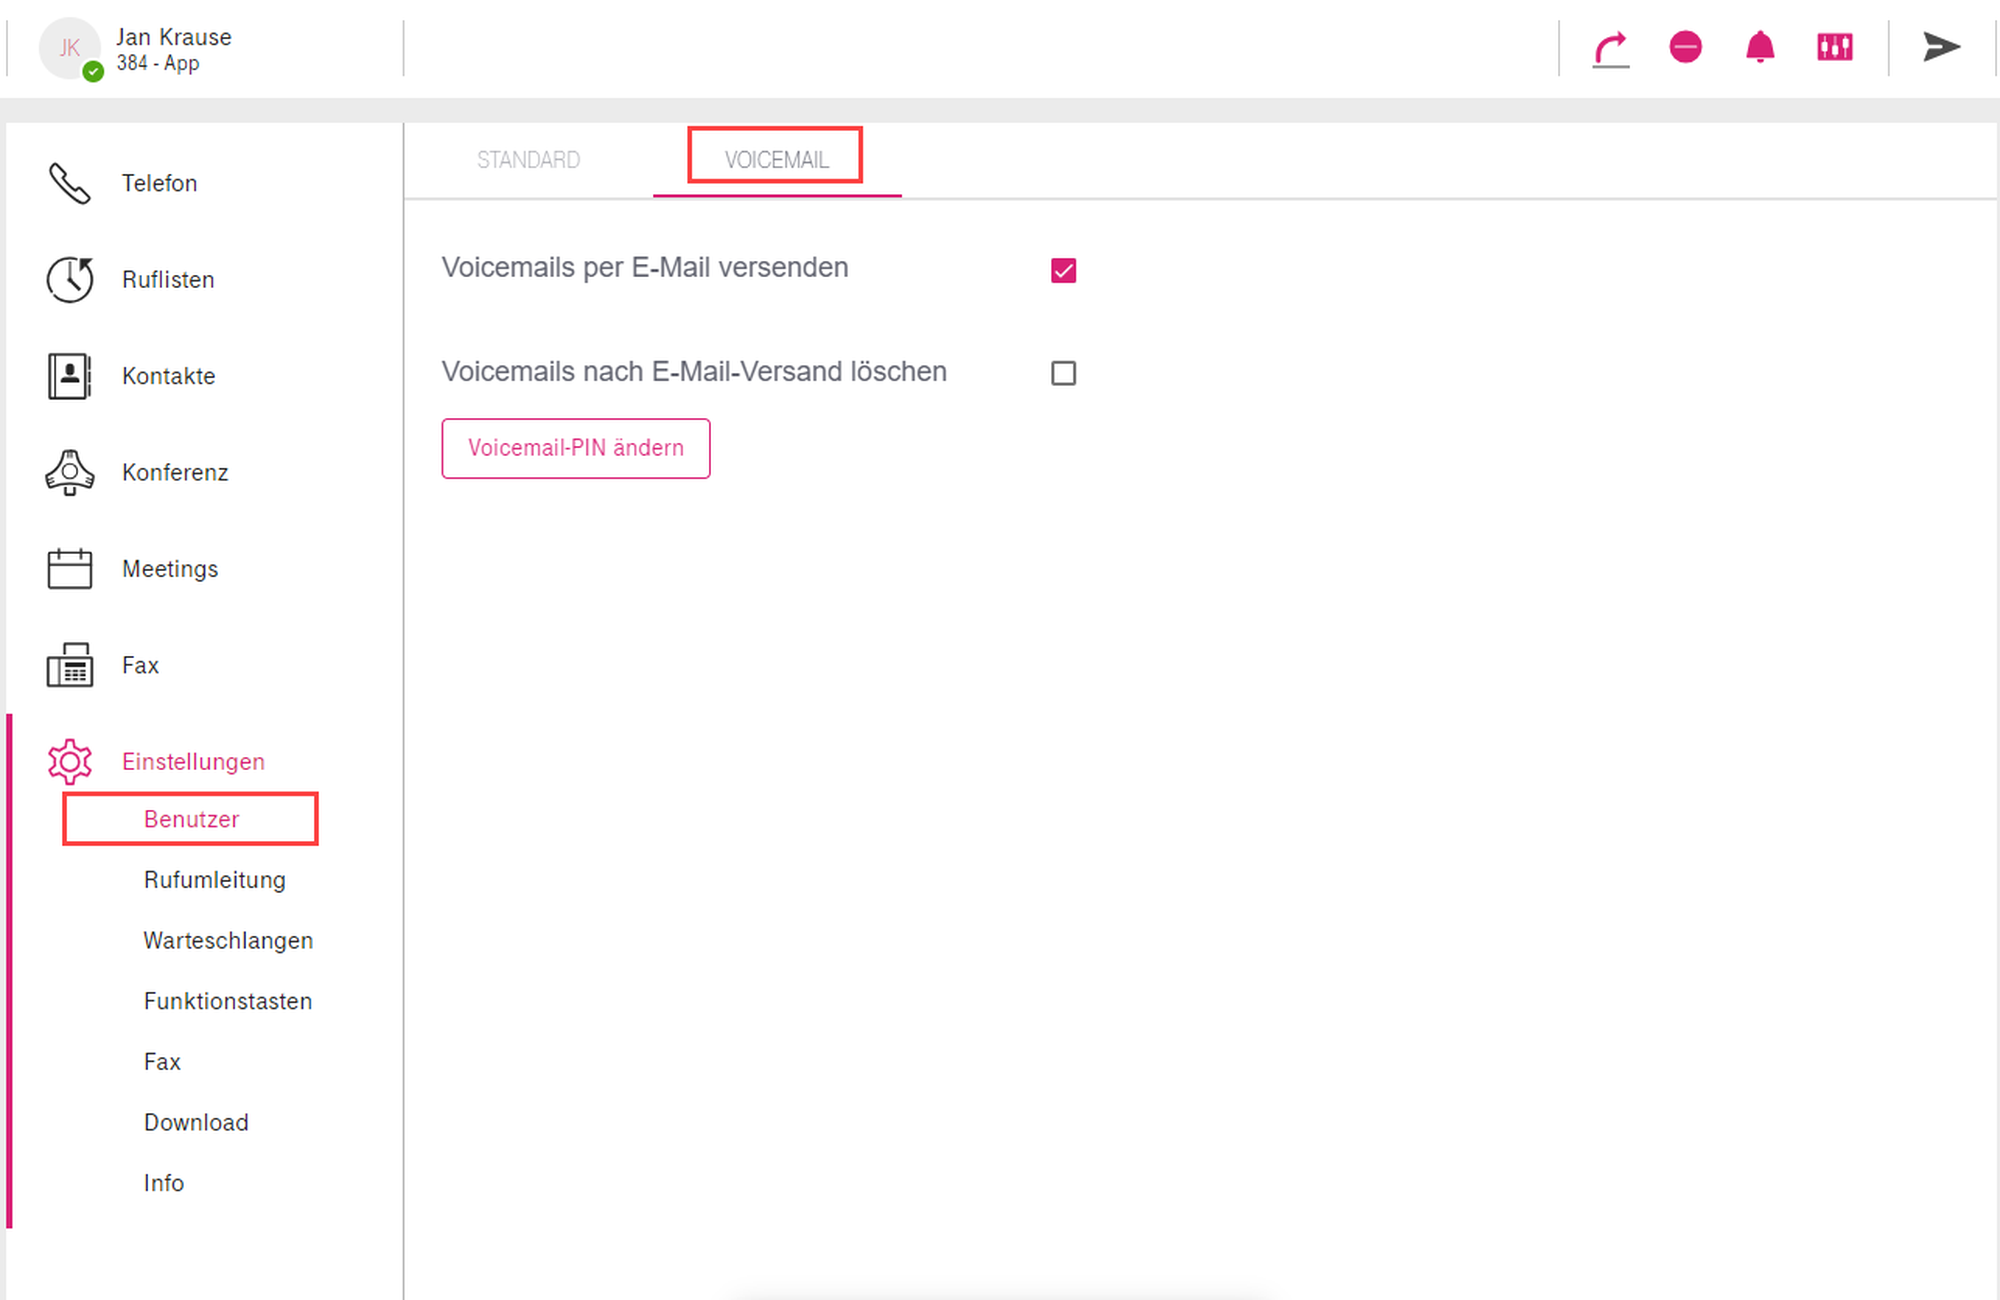The image size is (2000, 1300).
Task: Open Rufumleitung settings submenu item
Action: pyautogui.click(x=215, y=880)
